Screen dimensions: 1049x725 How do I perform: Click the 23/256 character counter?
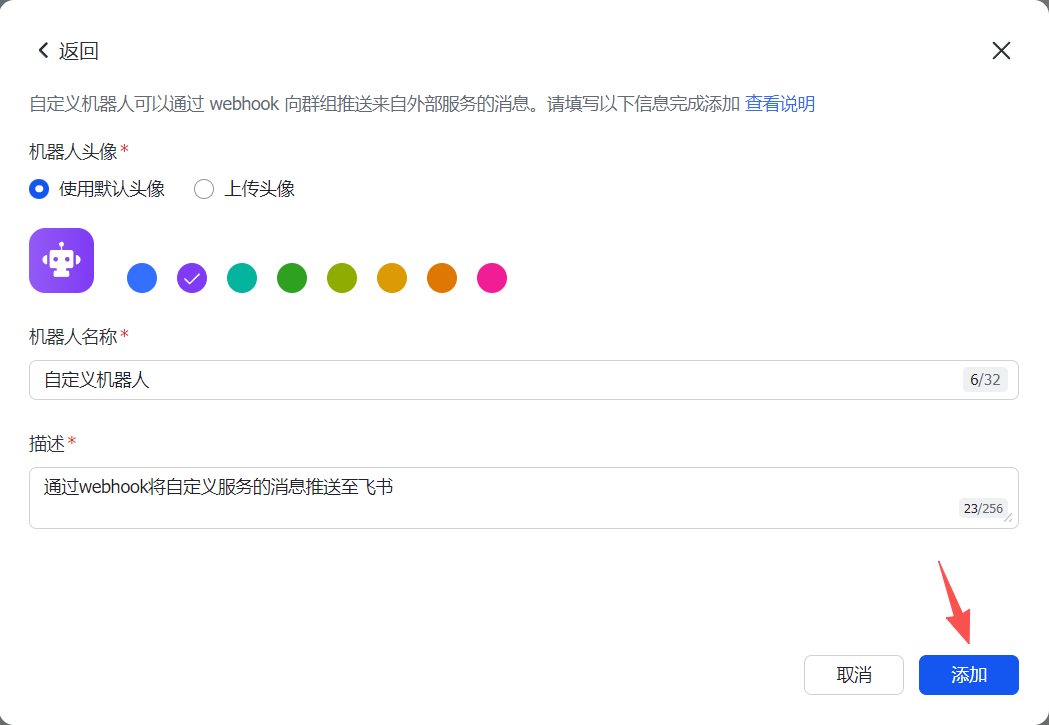[983, 508]
